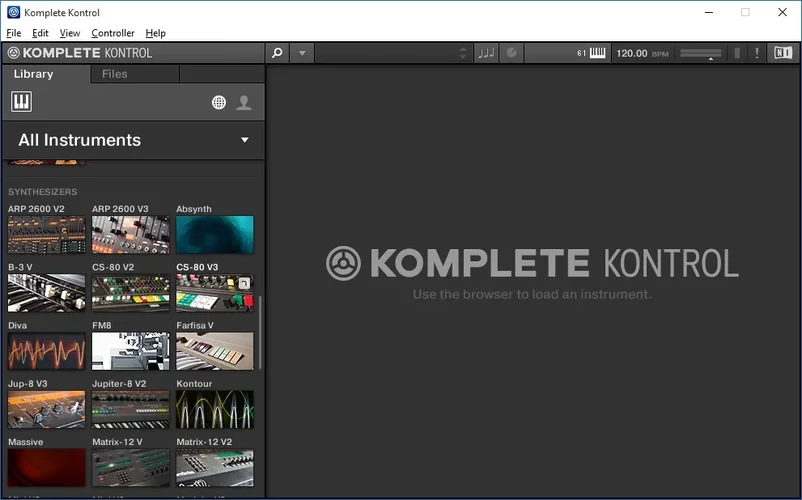Open the Help menu

(155, 33)
